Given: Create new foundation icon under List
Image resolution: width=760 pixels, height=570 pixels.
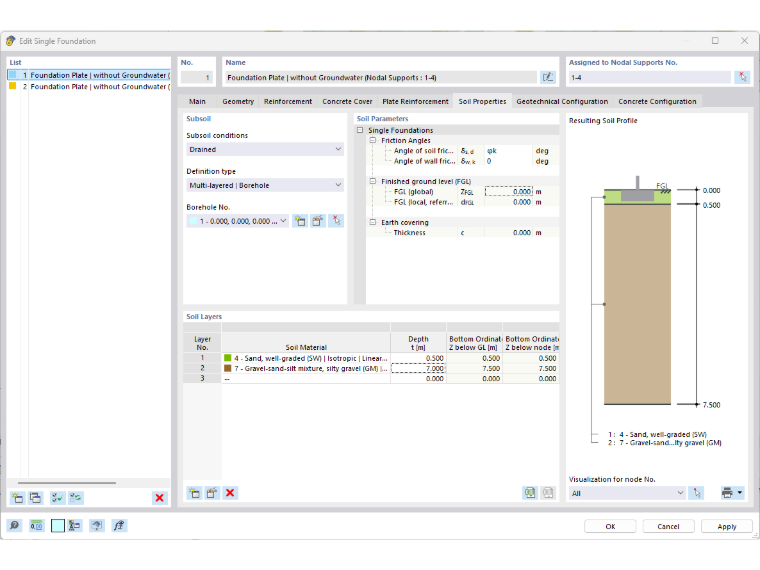Looking at the screenshot, I should click(x=18, y=498).
